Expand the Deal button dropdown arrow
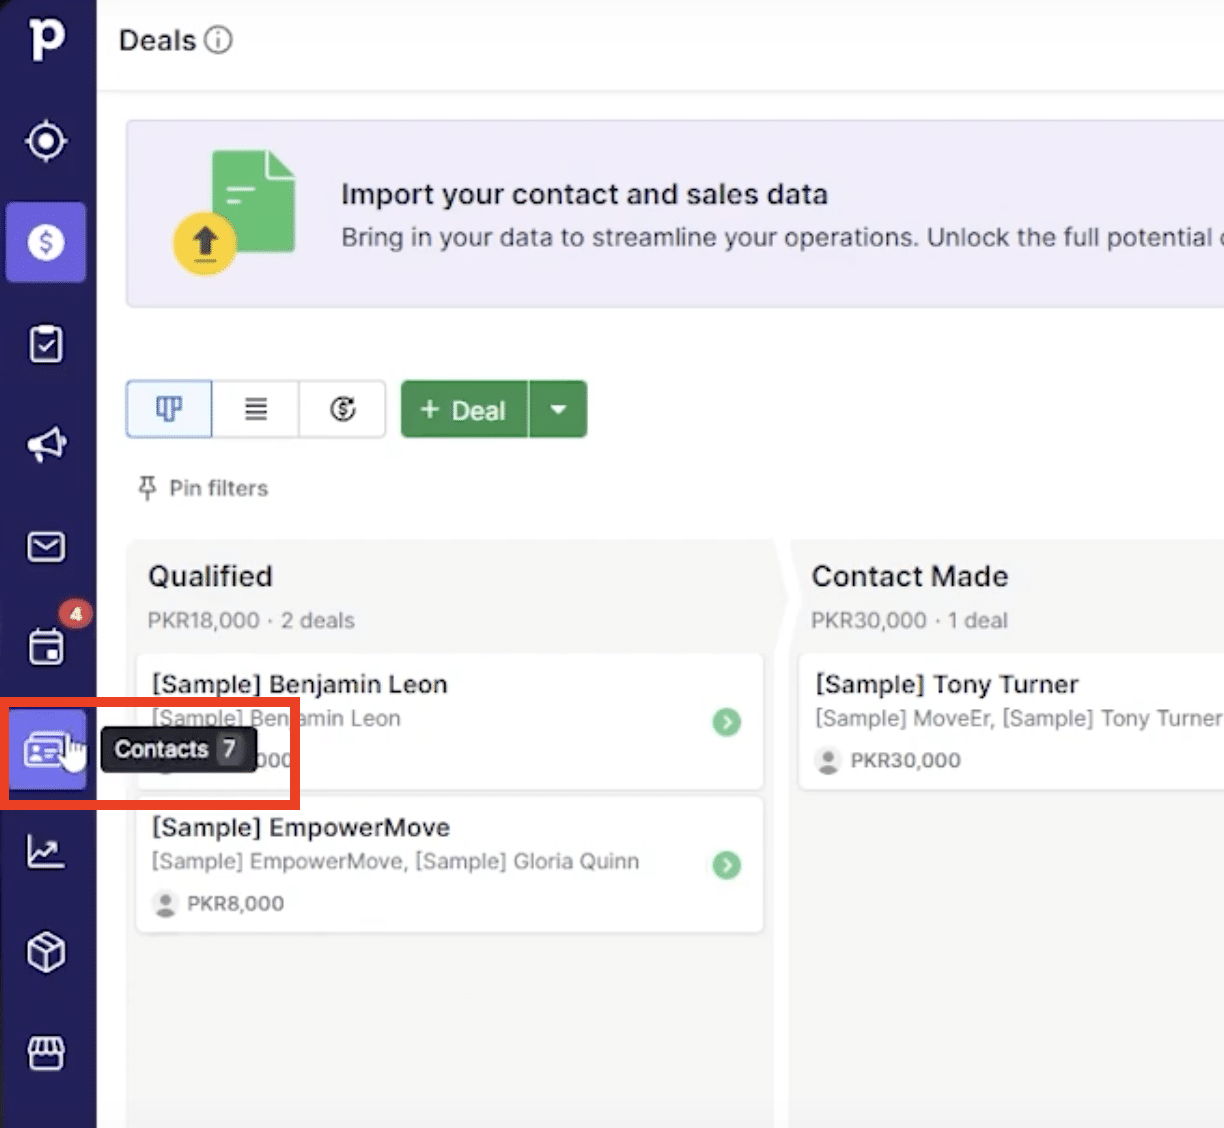 point(558,409)
